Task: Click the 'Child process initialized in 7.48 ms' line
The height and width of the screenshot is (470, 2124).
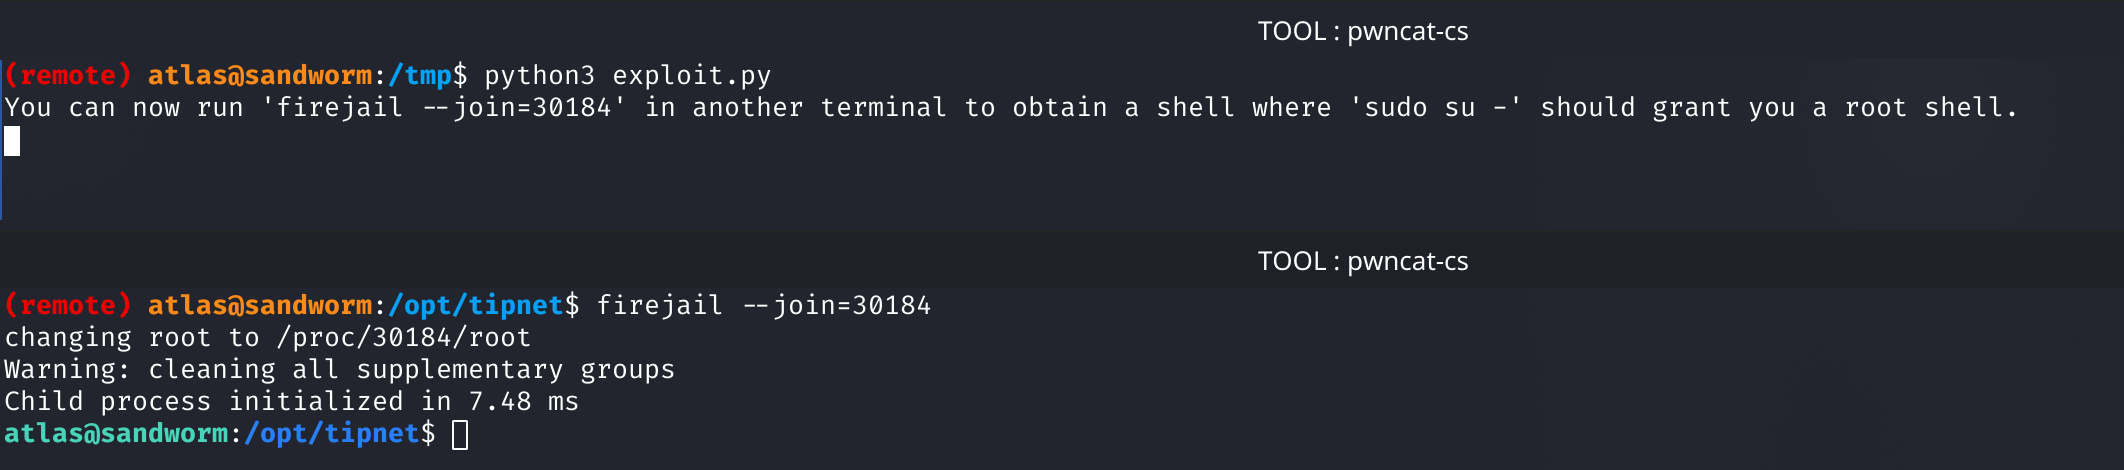Action: pos(292,401)
